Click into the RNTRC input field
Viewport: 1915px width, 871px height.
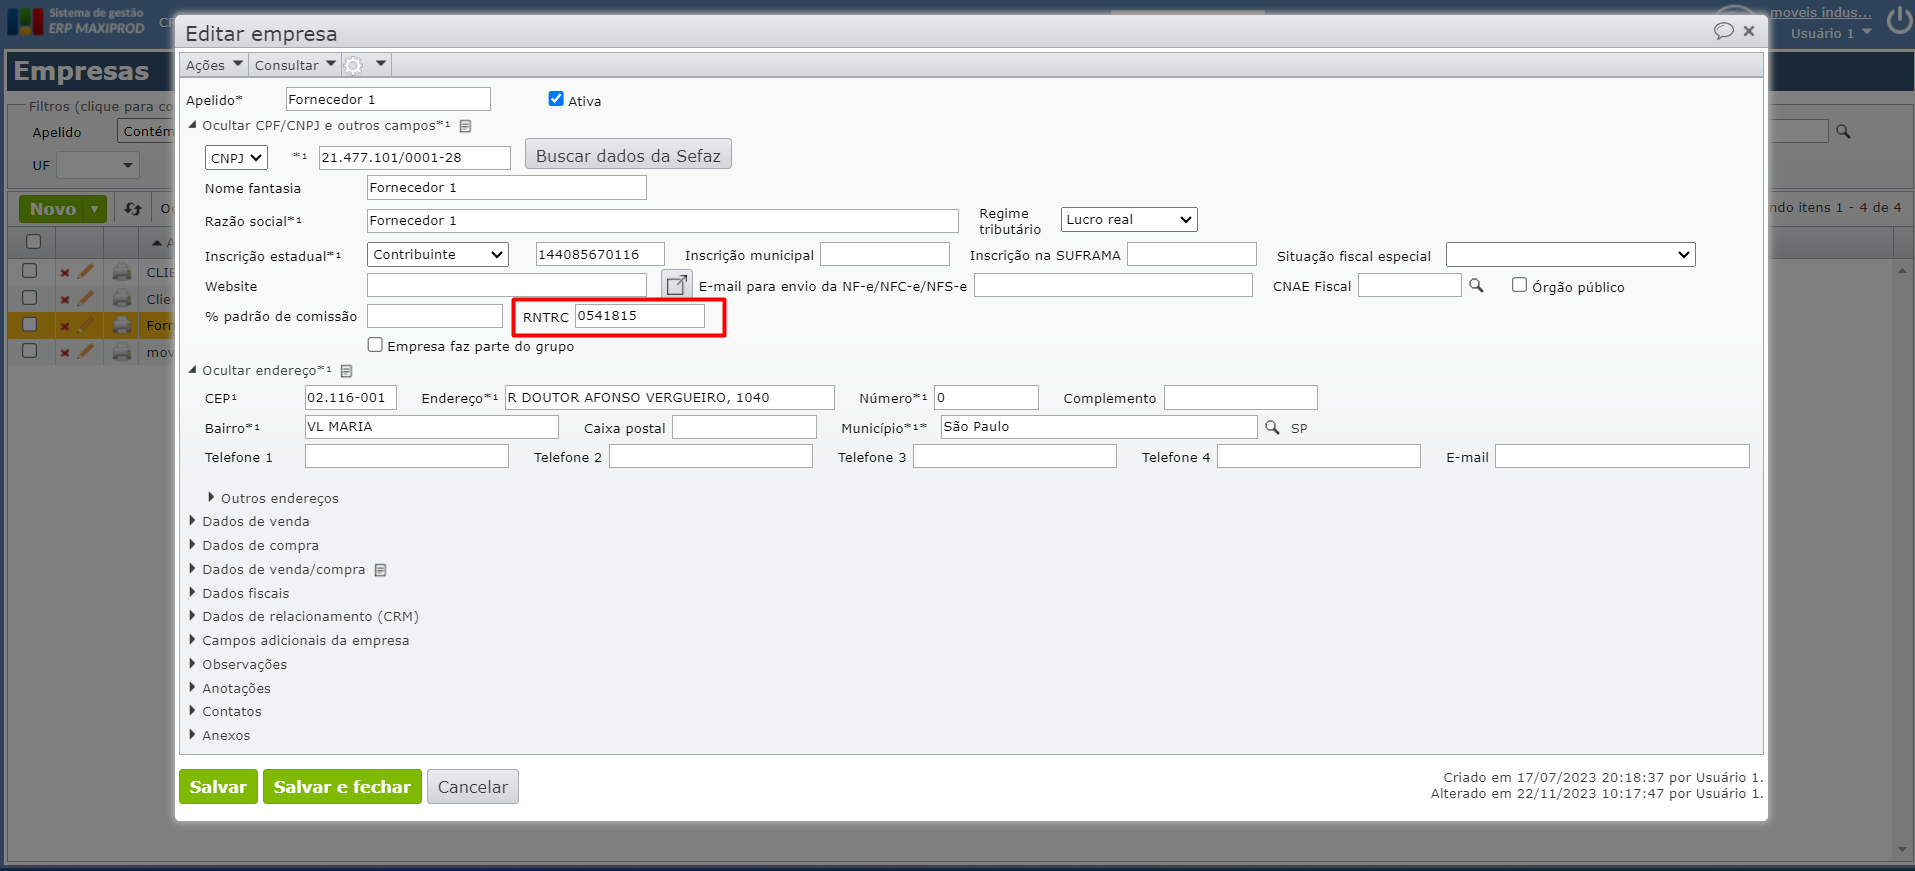tap(639, 316)
